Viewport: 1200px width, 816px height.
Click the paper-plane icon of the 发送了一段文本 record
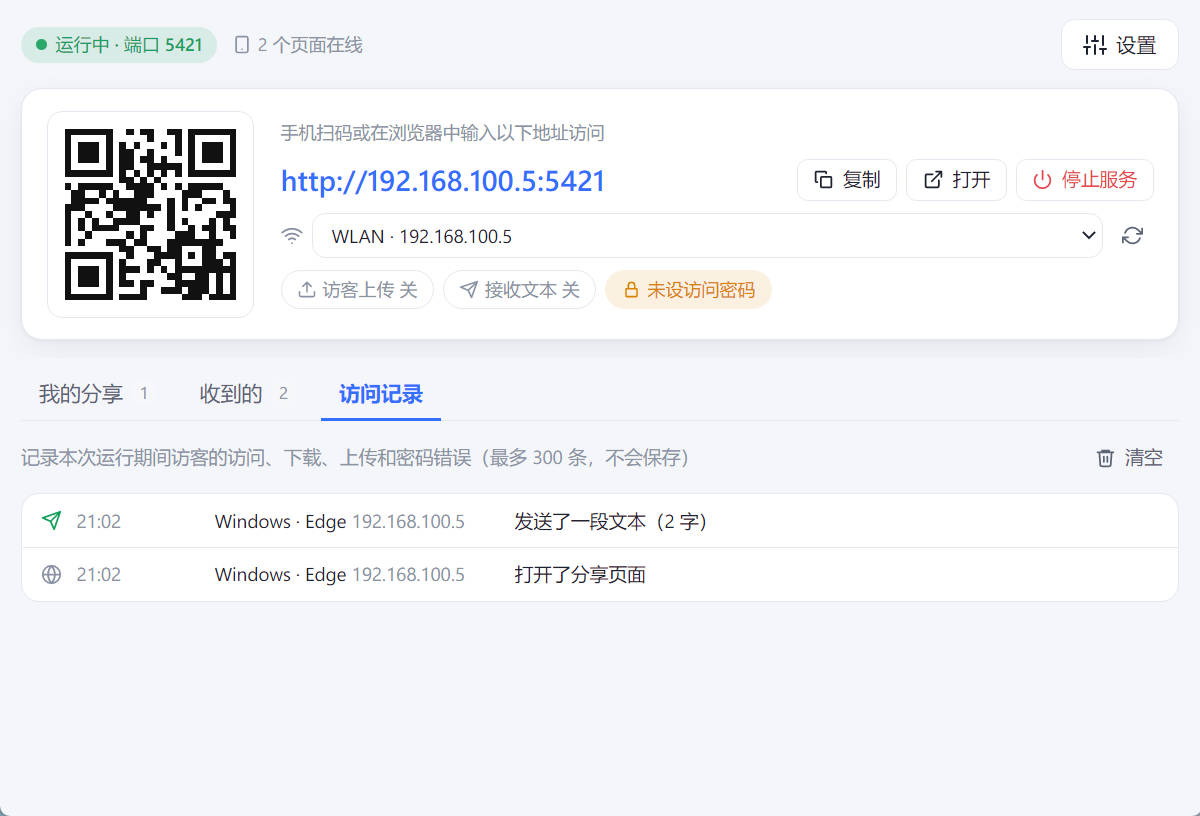click(51, 521)
